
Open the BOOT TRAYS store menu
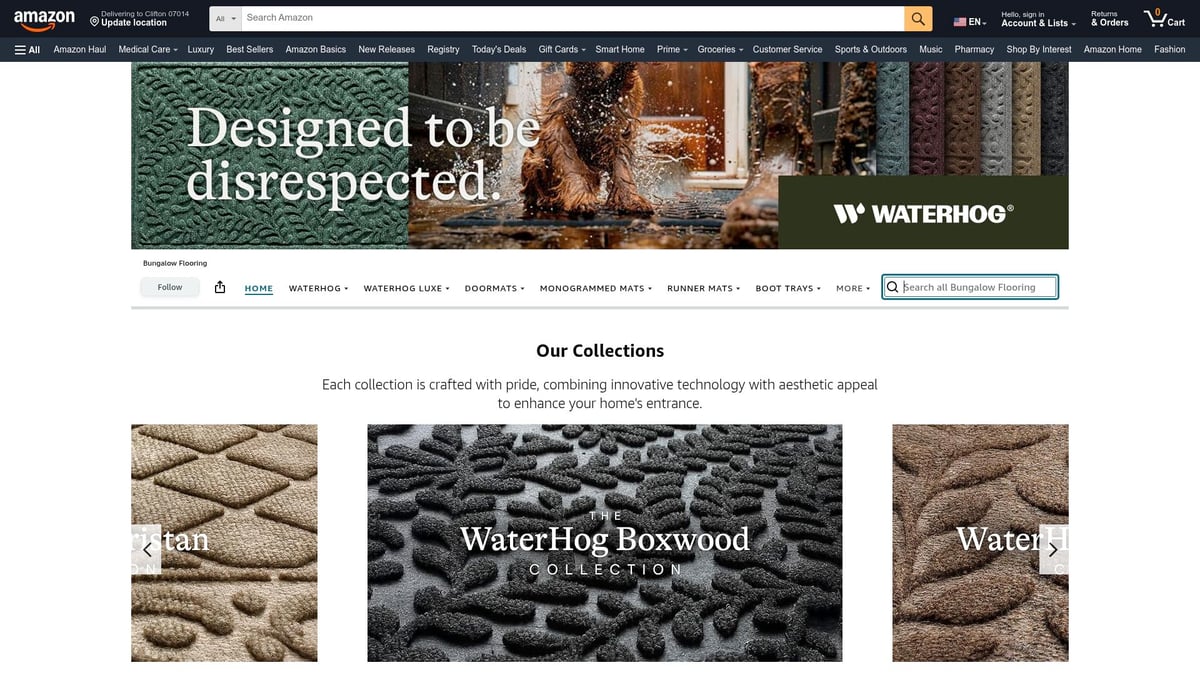click(788, 288)
